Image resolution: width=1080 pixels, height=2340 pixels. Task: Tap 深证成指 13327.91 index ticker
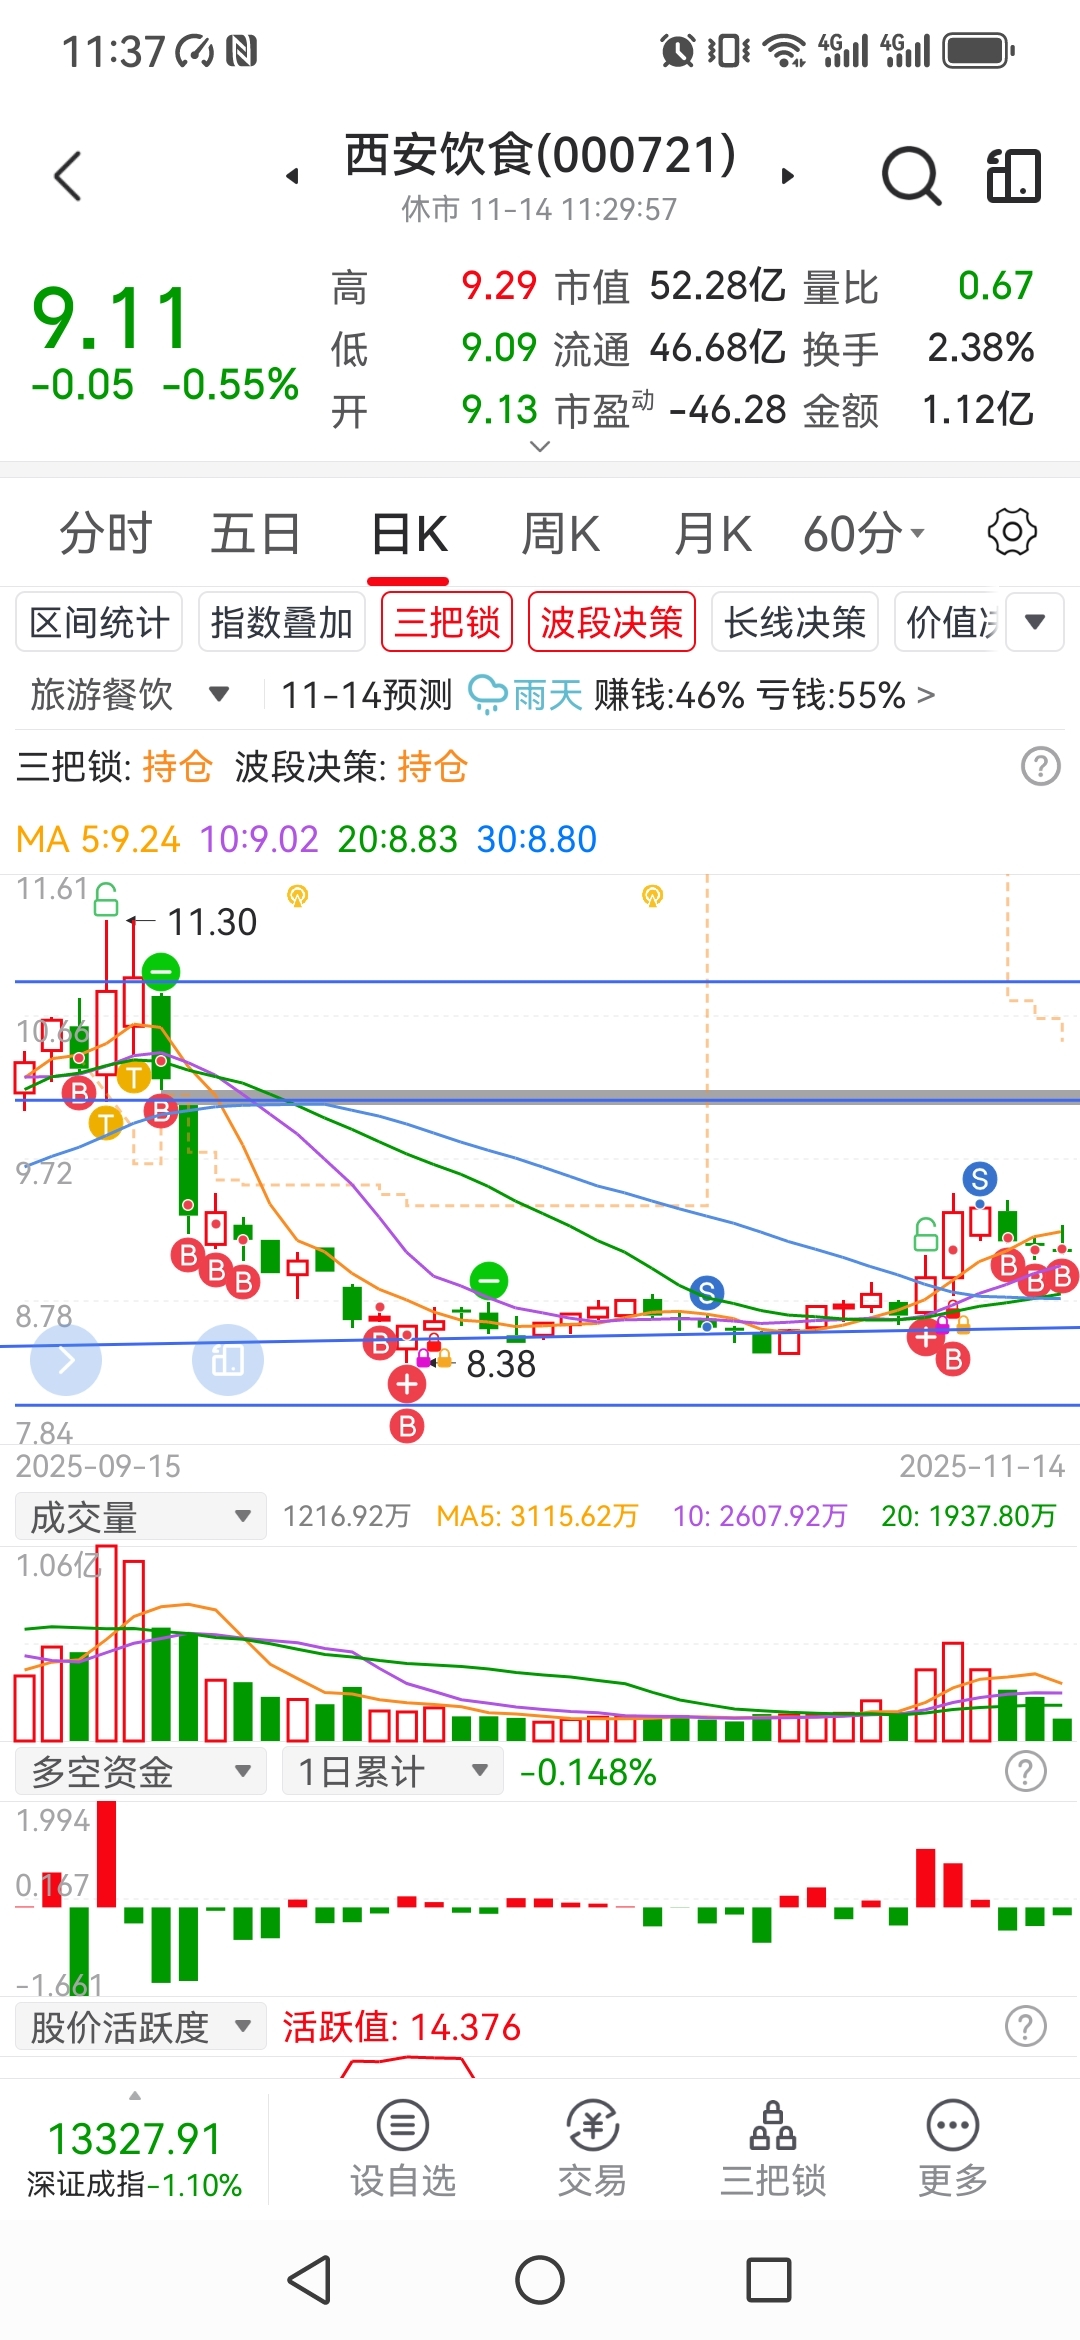click(134, 2158)
